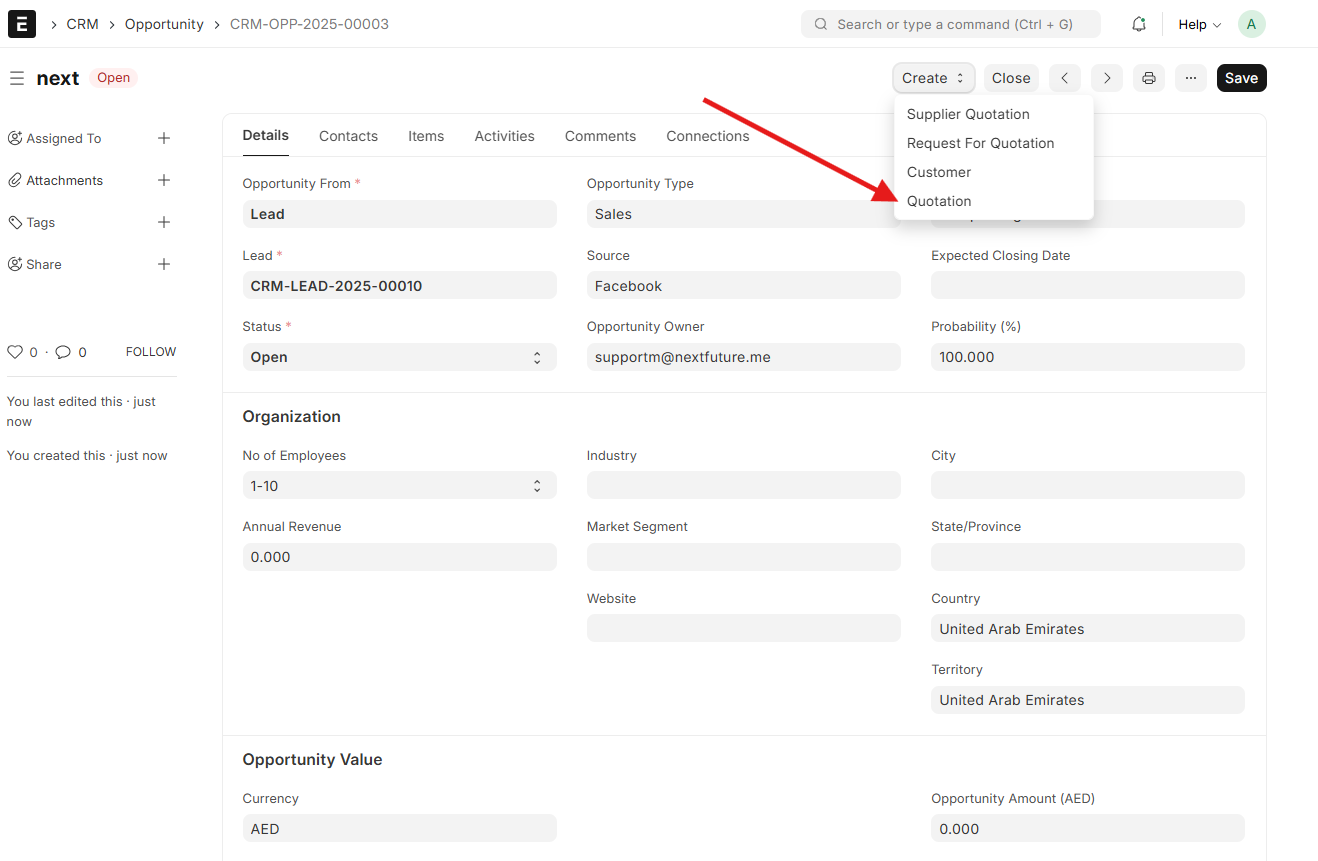Viewport: 1318px width, 861px height.
Task: Go to next record arrow
Action: 1106,78
